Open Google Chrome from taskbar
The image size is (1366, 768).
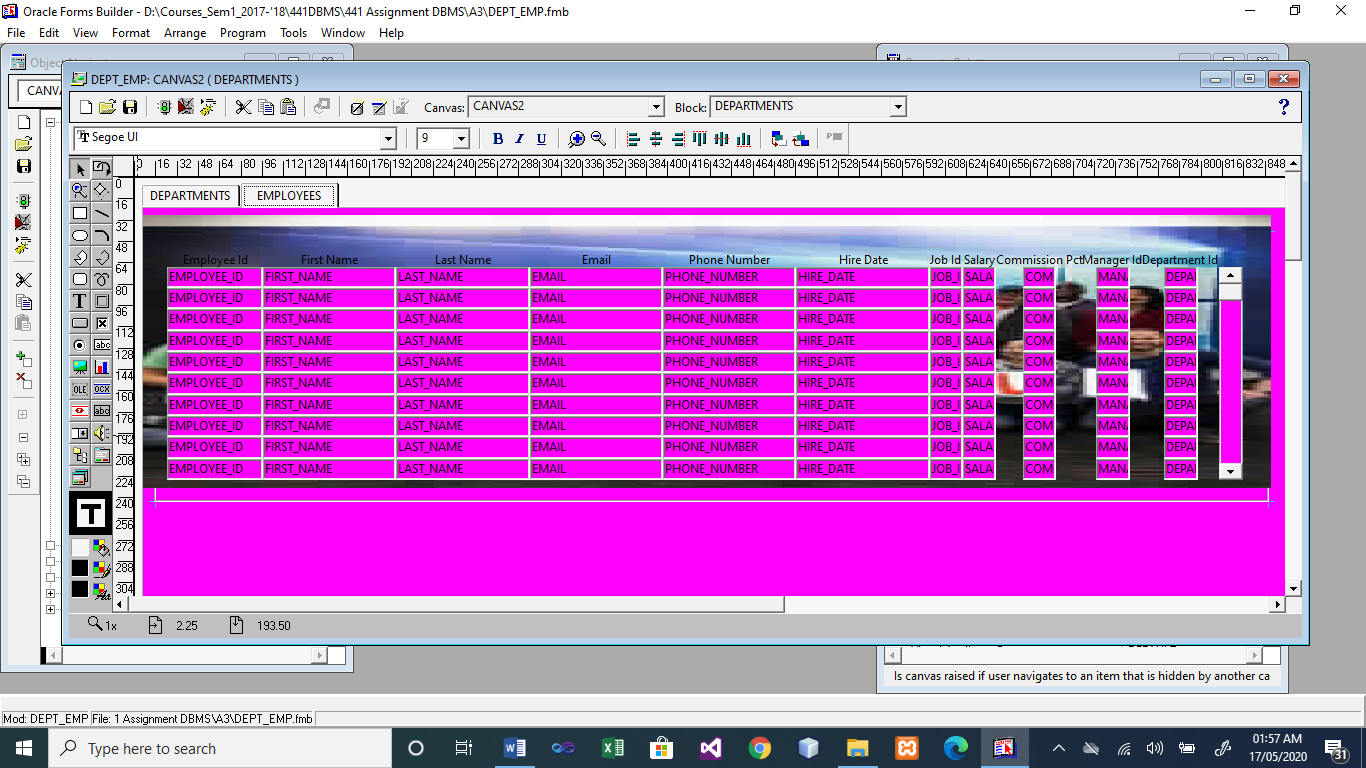(x=760, y=748)
